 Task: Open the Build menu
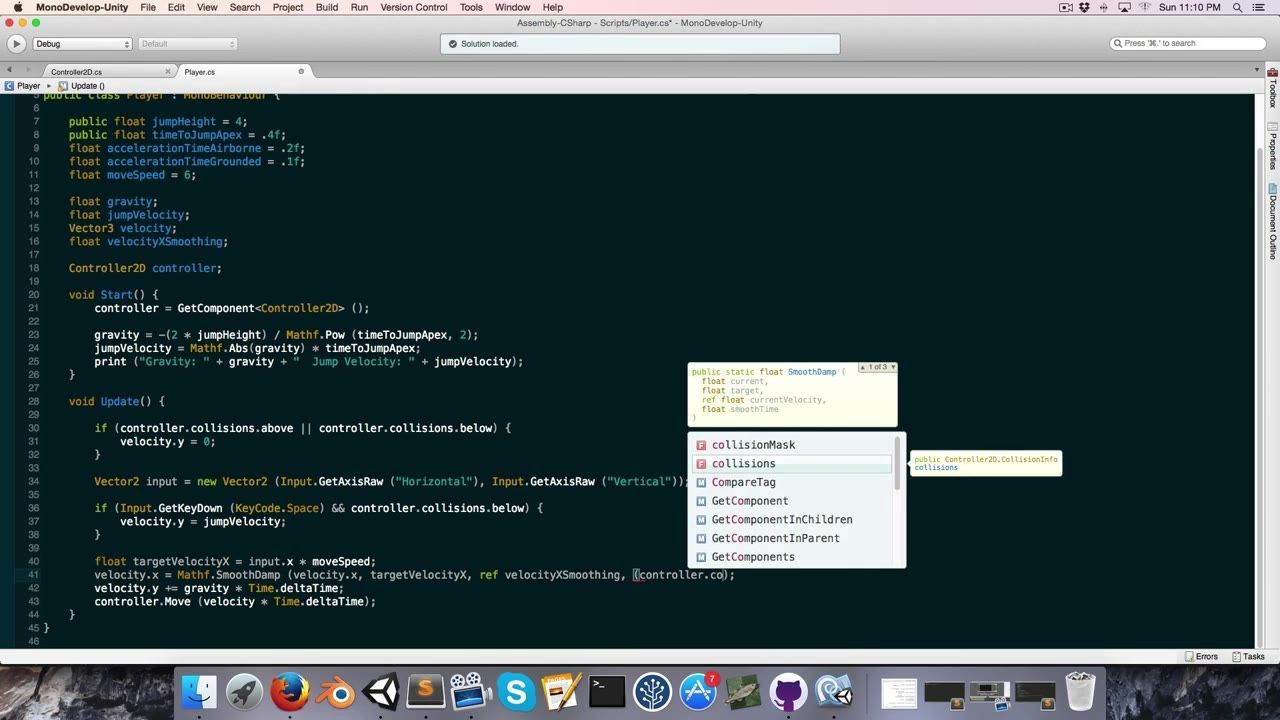point(327,7)
